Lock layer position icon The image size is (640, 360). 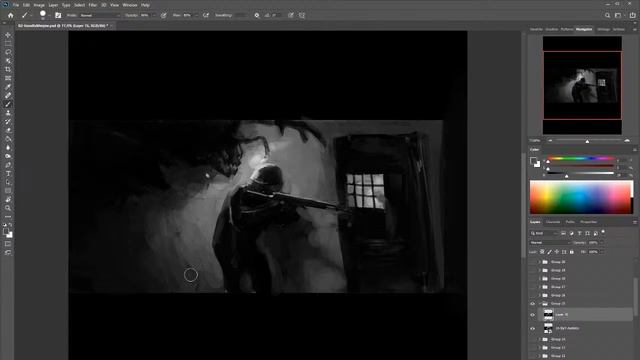[557, 252]
